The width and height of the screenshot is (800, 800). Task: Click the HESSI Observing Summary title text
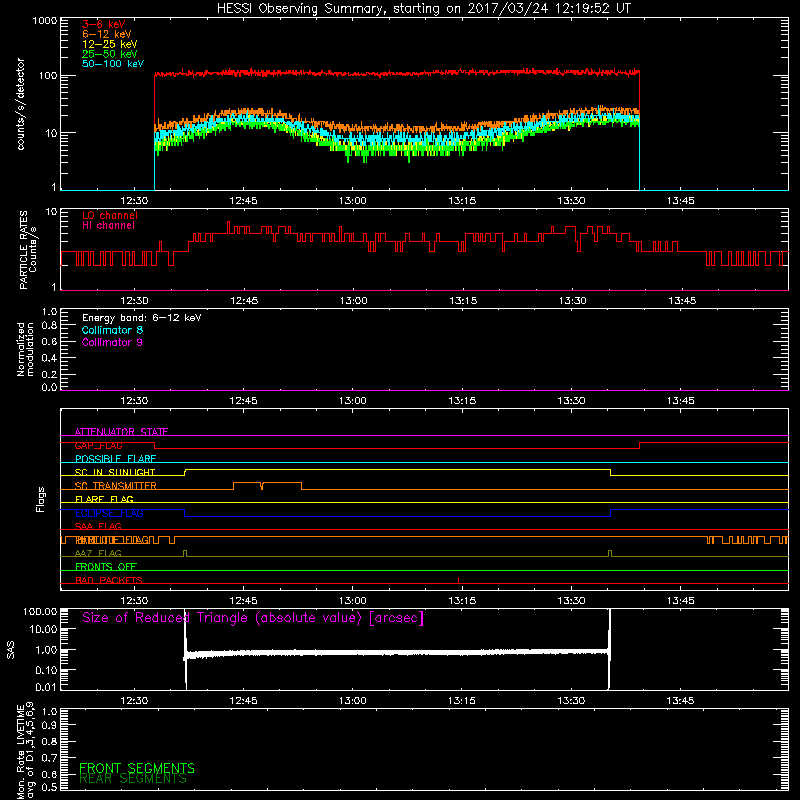424,9
